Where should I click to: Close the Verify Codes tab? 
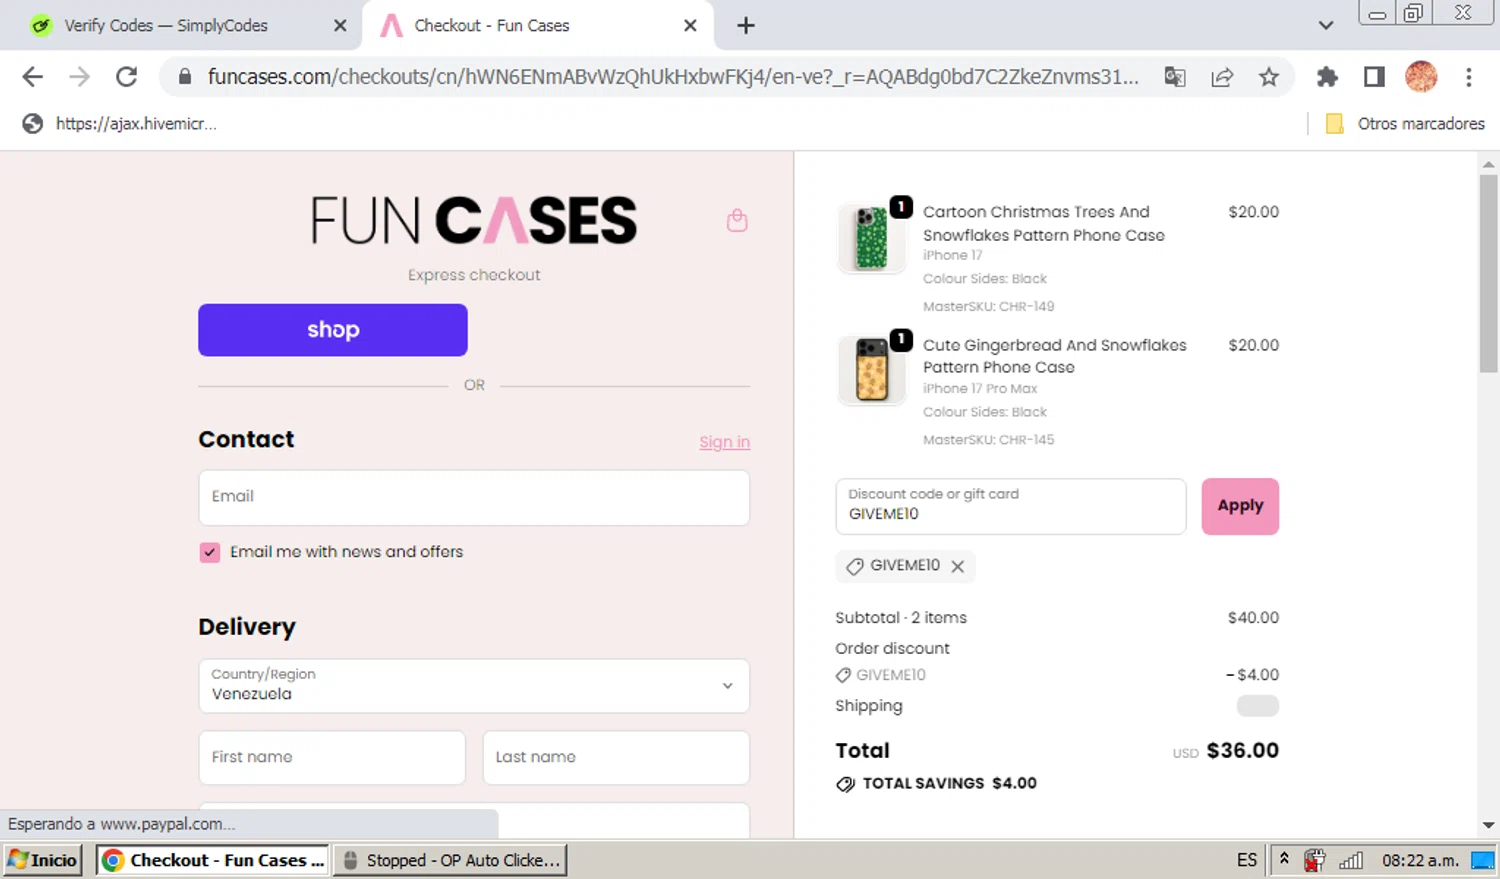pos(340,26)
